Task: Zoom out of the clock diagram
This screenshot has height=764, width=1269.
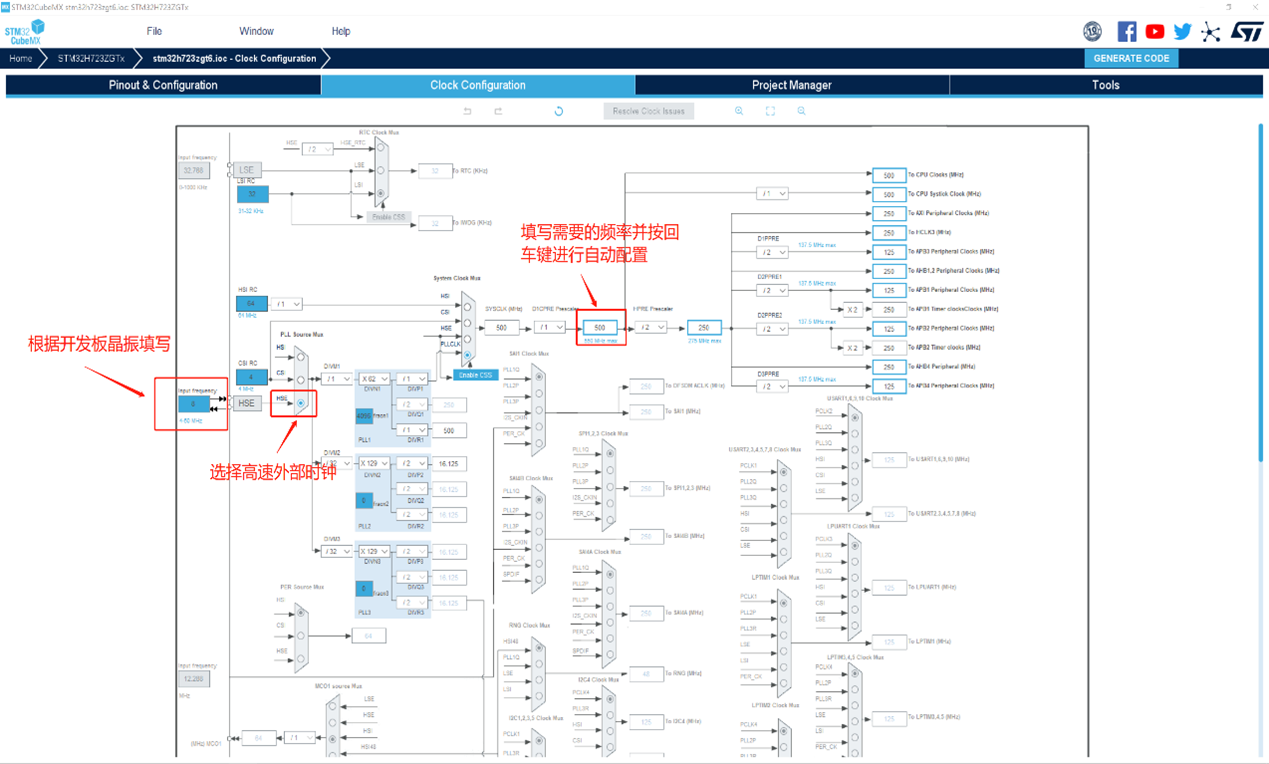Action: 801,111
